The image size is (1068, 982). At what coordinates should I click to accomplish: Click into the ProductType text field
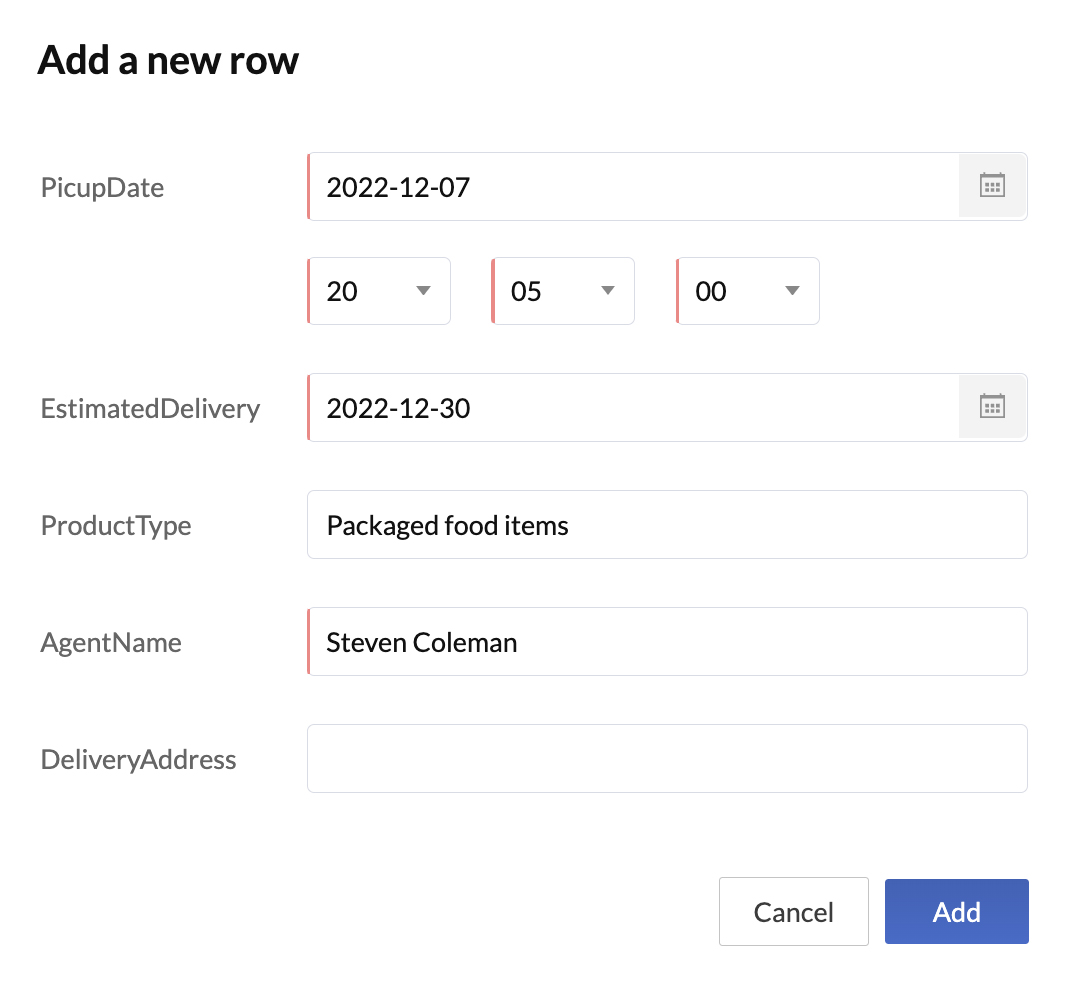point(666,525)
